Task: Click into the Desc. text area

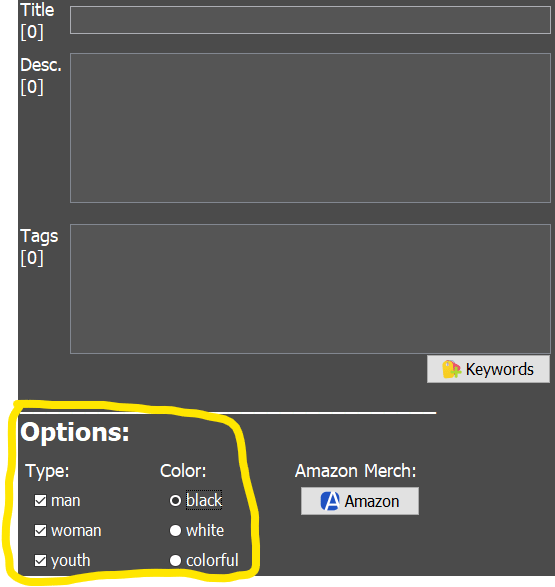Action: coord(310,128)
